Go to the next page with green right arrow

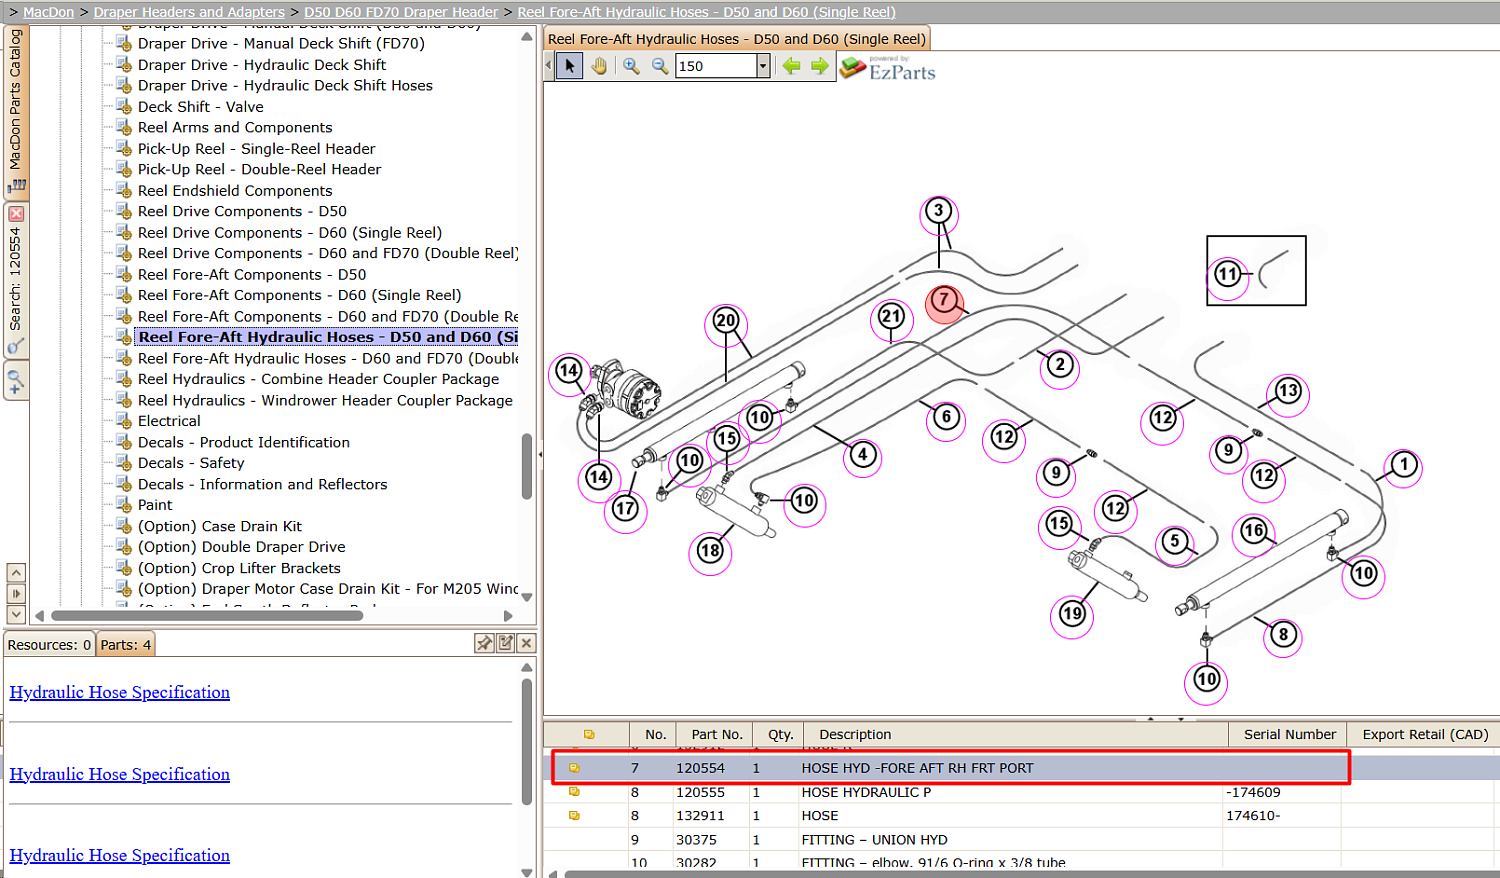(820, 66)
